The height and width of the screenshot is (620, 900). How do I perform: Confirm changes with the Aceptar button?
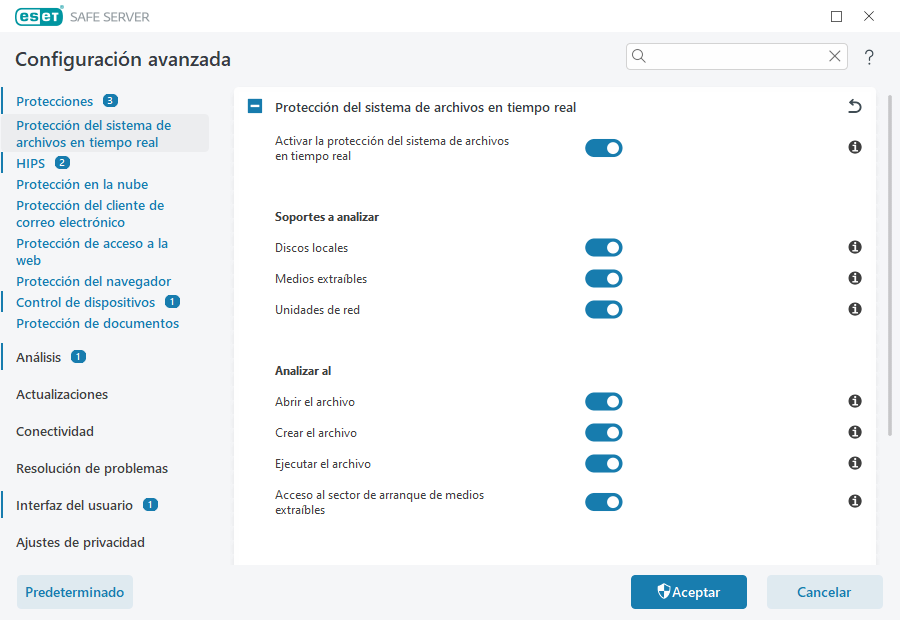[688, 592]
